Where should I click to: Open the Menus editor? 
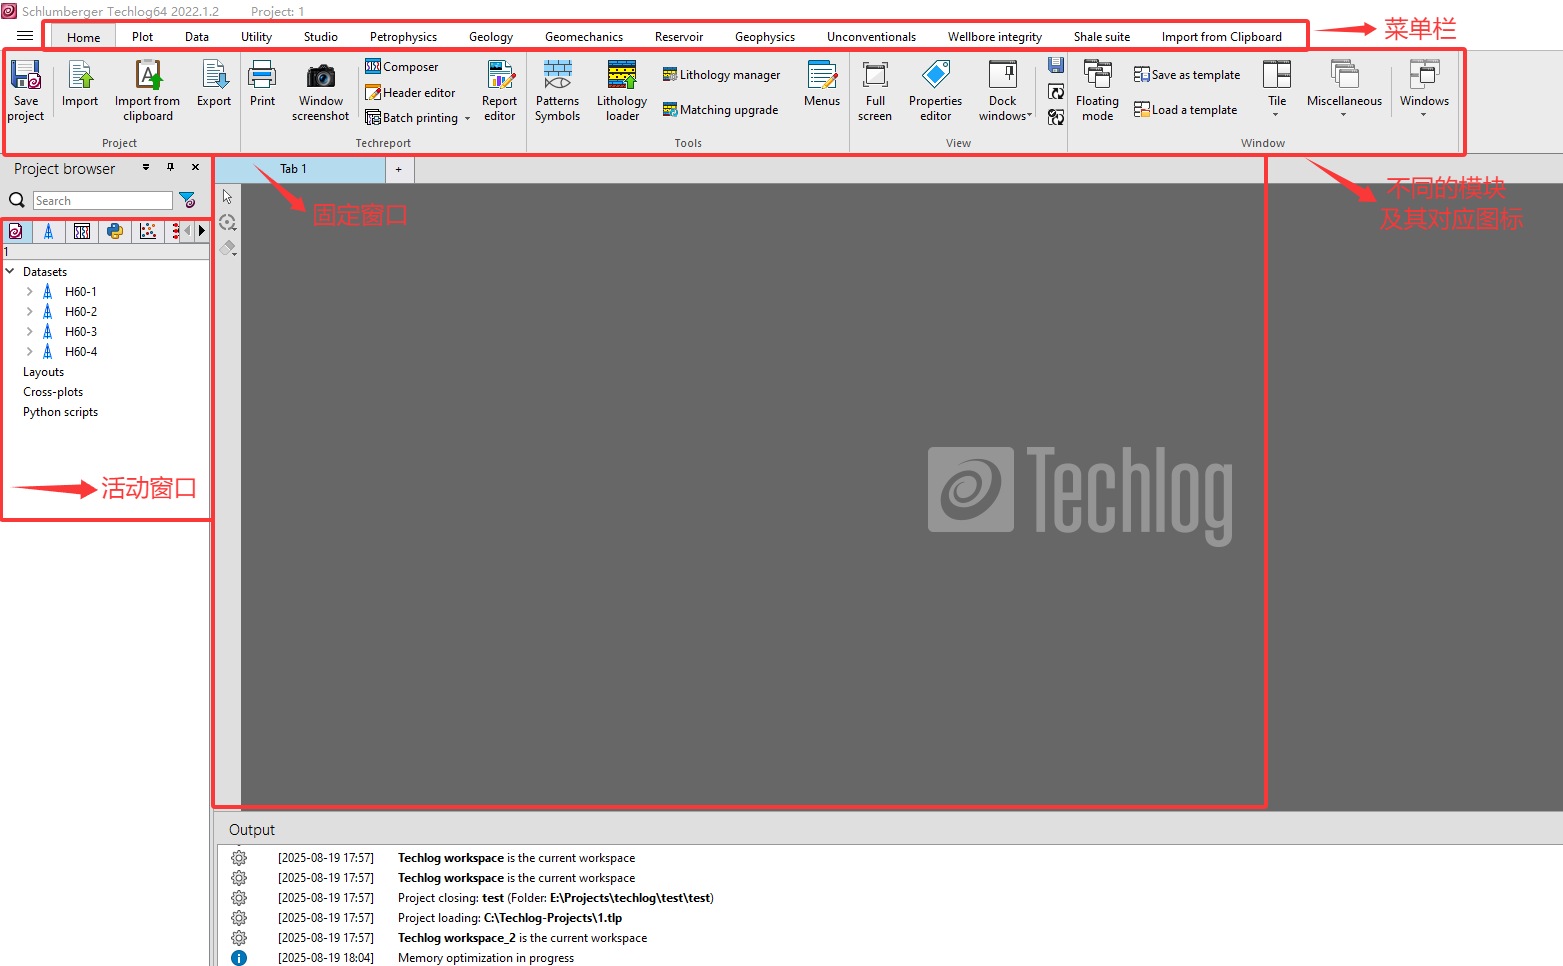(822, 84)
